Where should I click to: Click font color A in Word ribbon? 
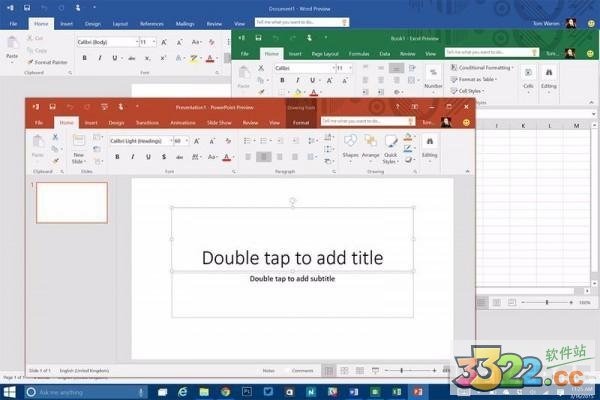(x=210, y=58)
